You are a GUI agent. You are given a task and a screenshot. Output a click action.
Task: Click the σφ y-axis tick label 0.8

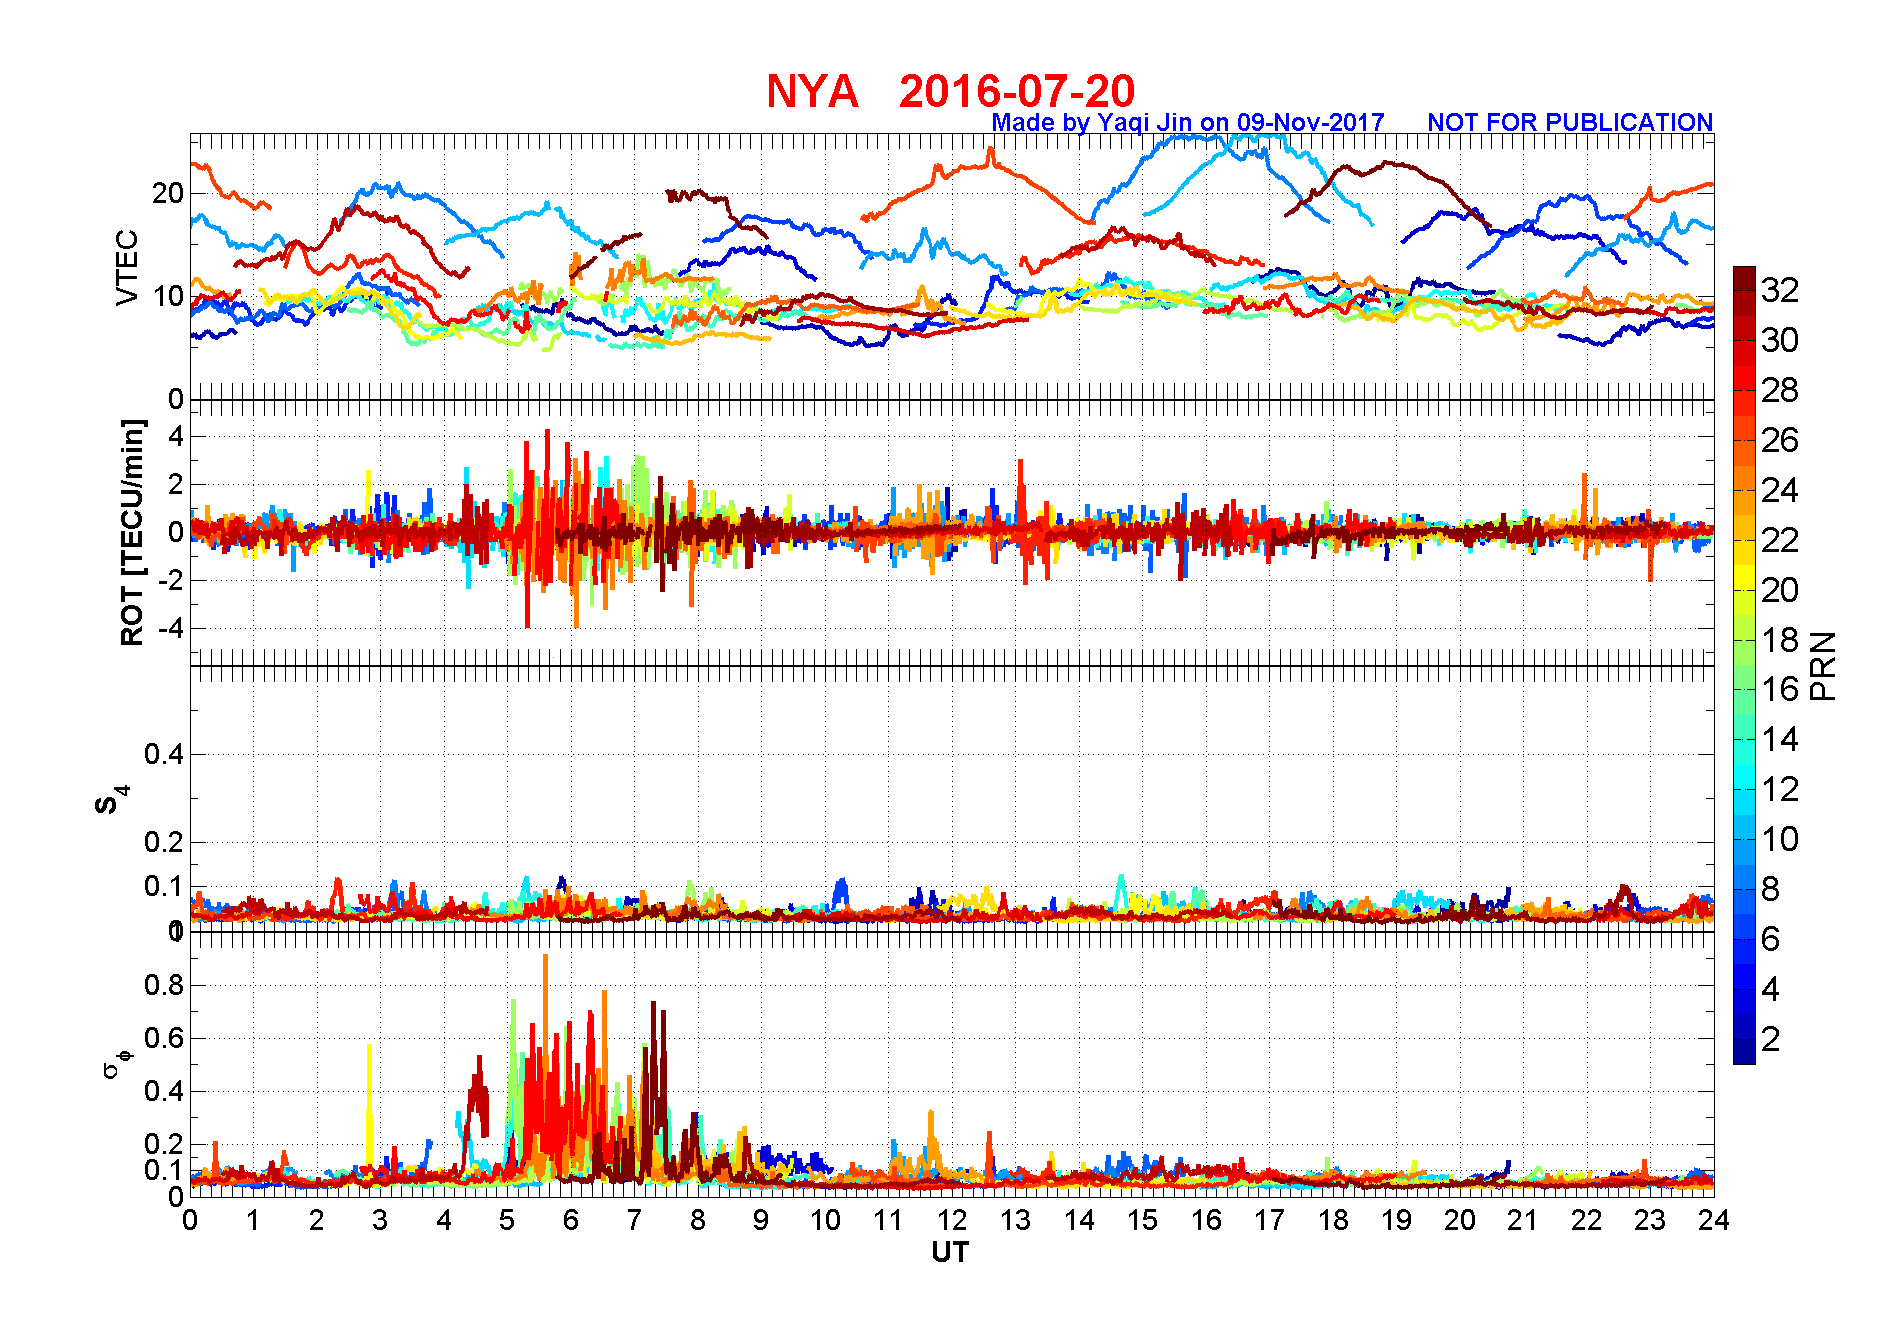pyautogui.click(x=164, y=985)
